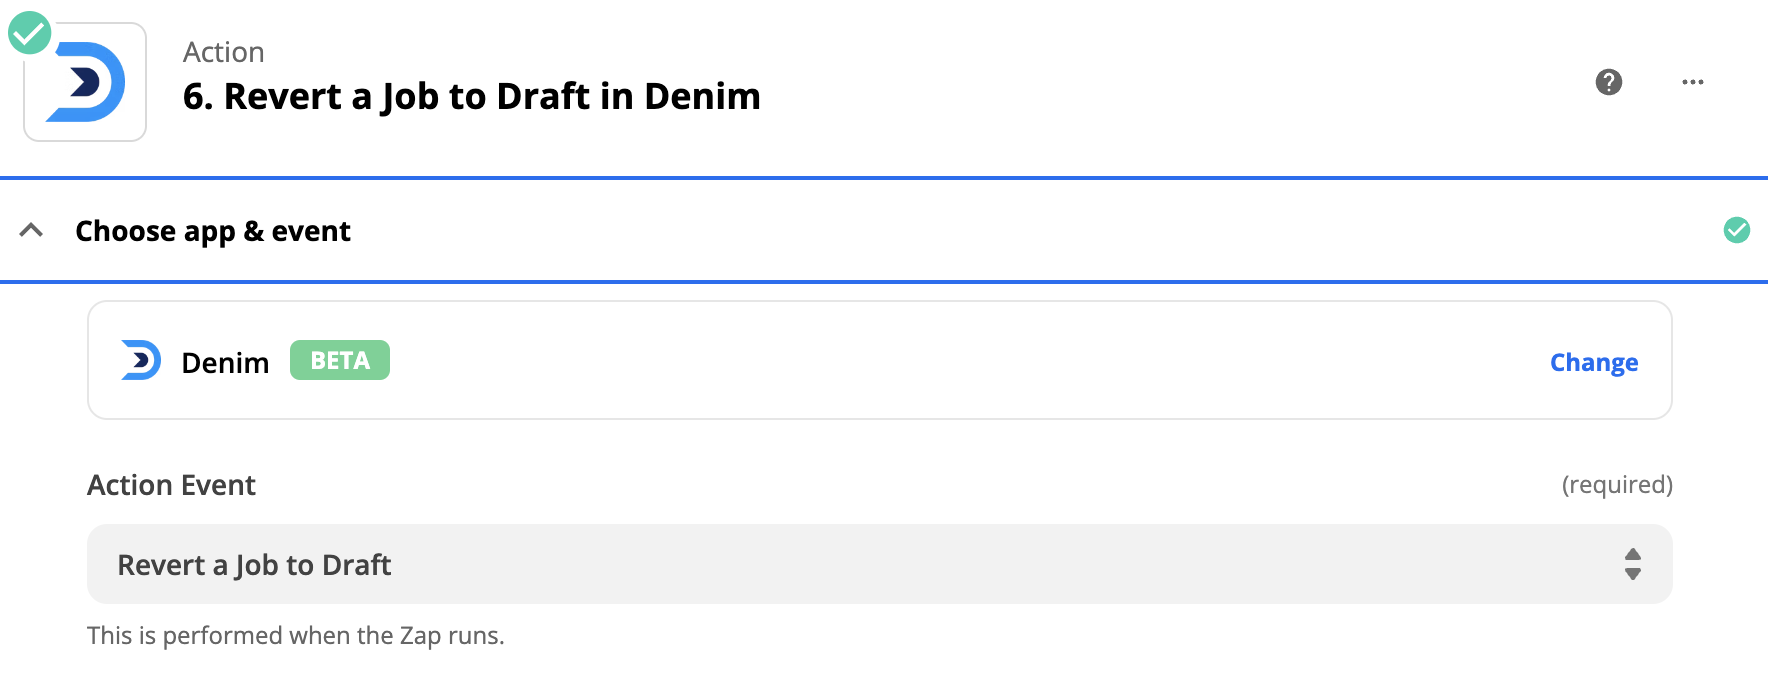1768x676 pixels.
Task: Click the Action Event field label
Action: click(171, 485)
